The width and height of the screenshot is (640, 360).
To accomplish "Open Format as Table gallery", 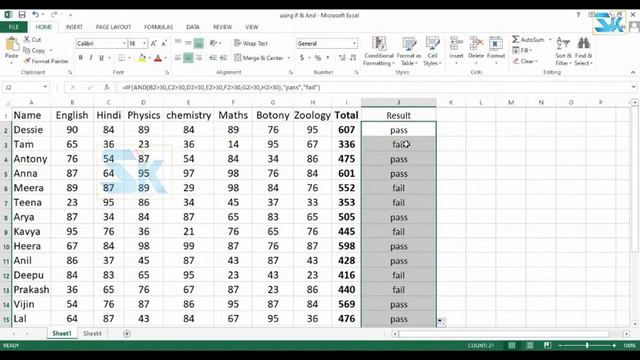I will [x=409, y=51].
